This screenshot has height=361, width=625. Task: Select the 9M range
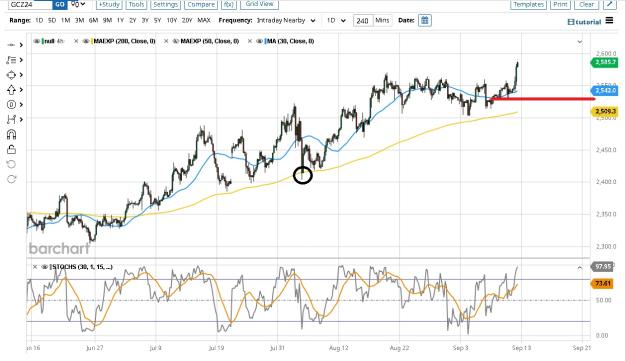pyautogui.click(x=107, y=20)
